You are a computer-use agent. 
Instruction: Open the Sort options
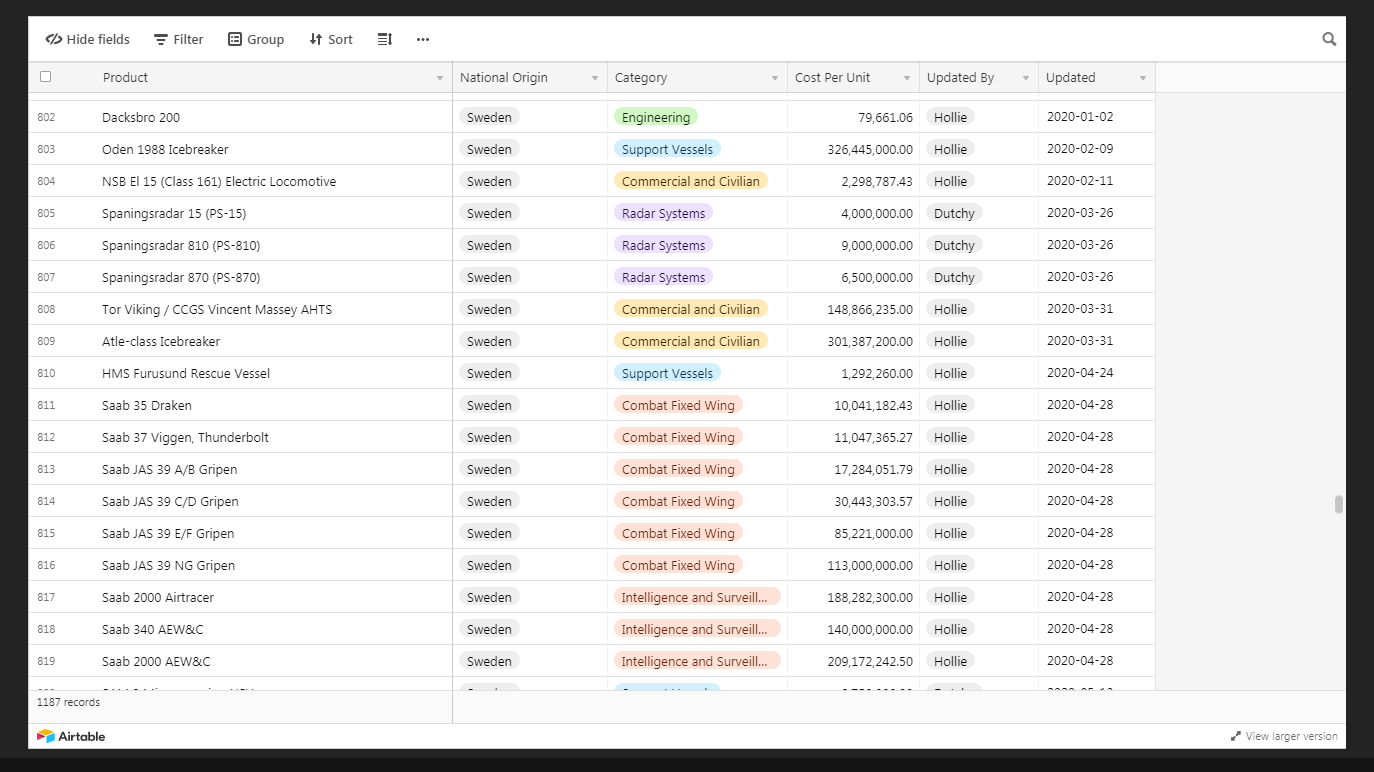[331, 39]
